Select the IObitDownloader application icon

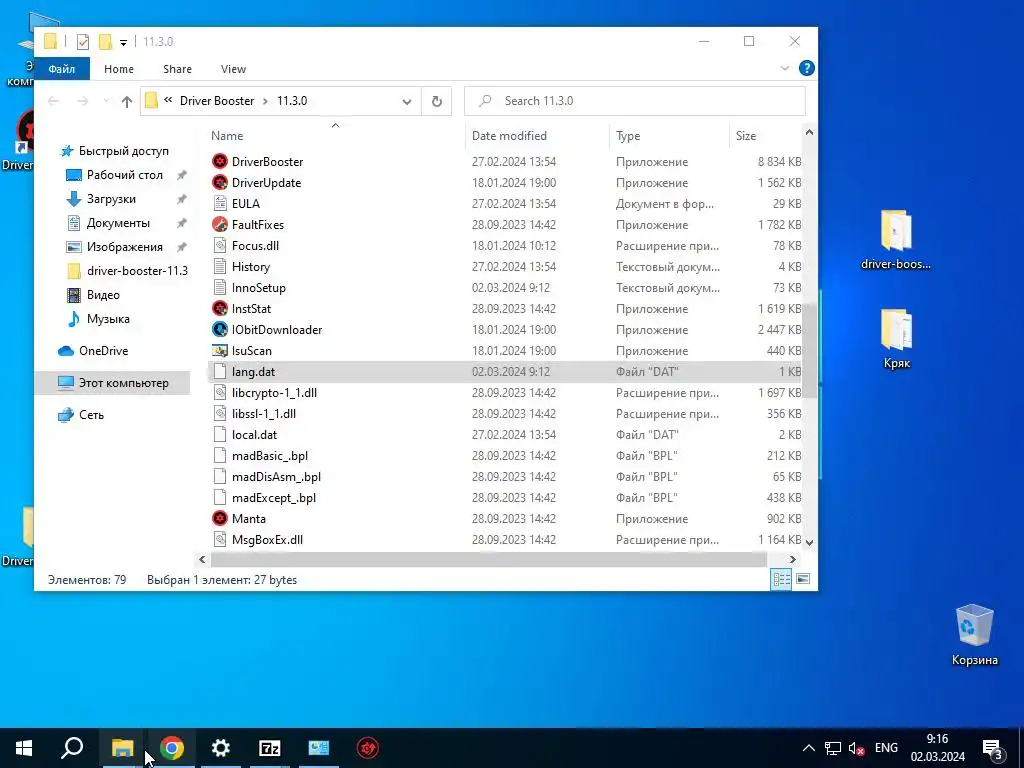tap(220, 329)
